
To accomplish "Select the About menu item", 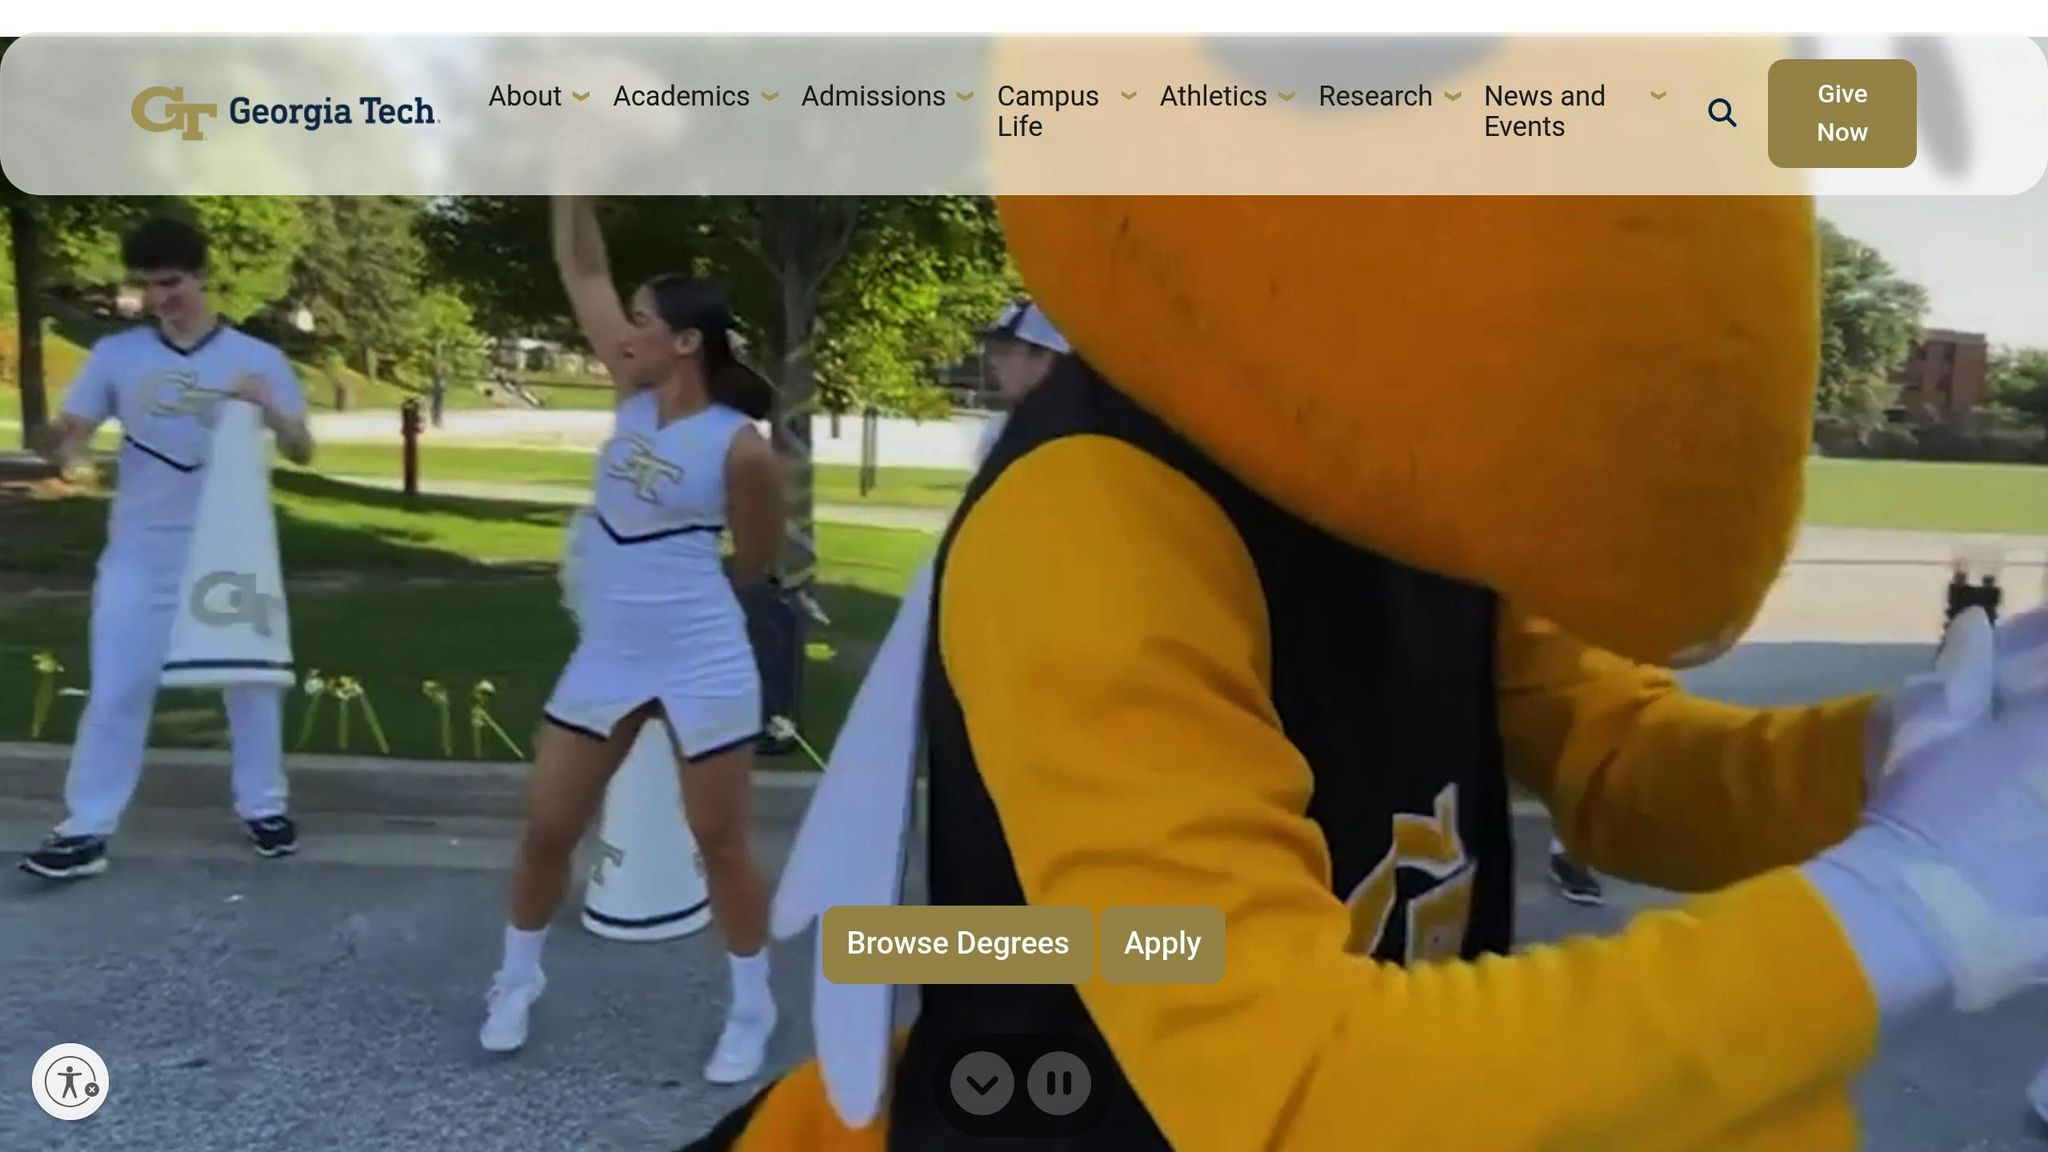I will click(524, 96).
